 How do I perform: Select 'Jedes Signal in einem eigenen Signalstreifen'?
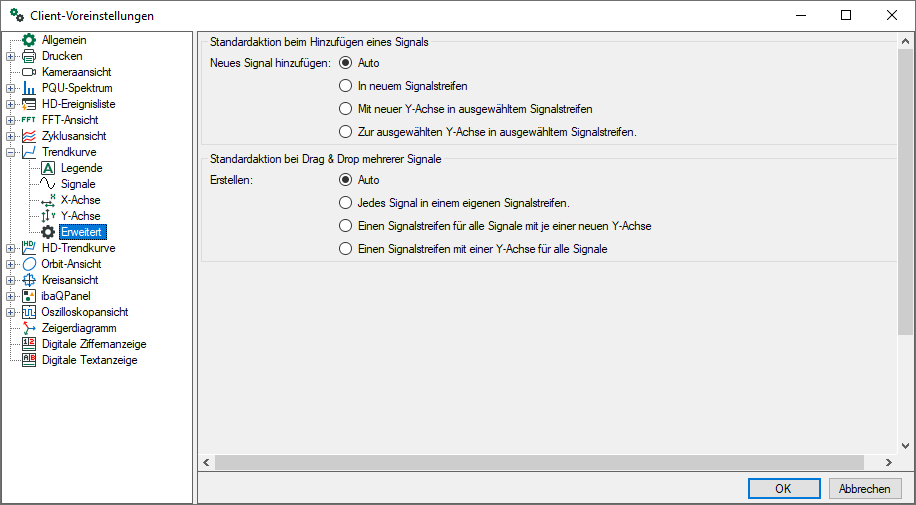pyautogui.click(x=346, y=203)
